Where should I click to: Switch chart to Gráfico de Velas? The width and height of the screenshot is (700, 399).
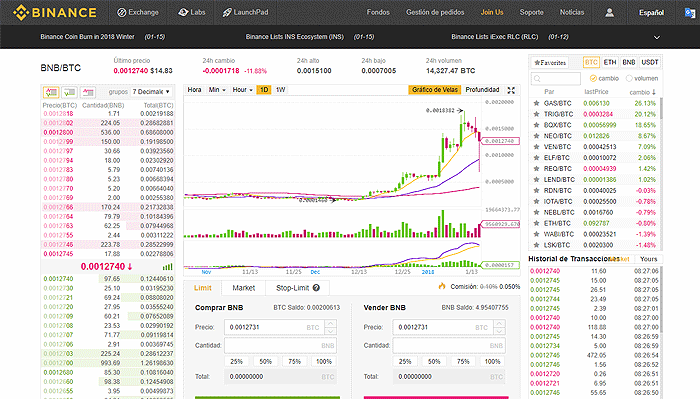click(435, 90)
